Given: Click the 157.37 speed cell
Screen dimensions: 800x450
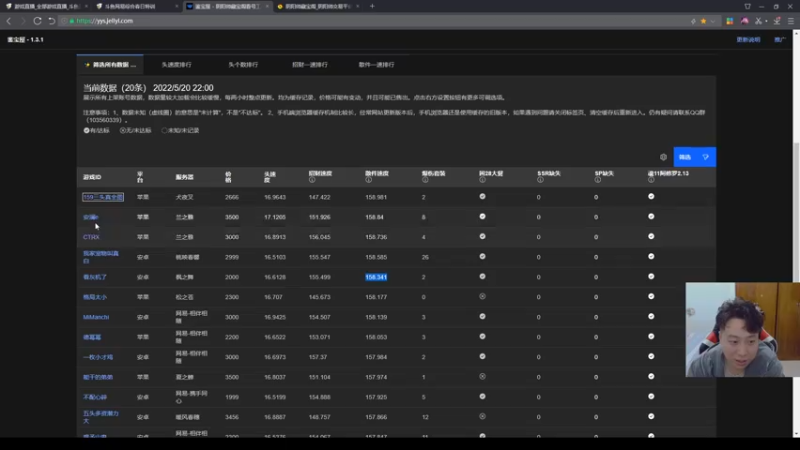Looking at the screenshot, I should 318,357.
